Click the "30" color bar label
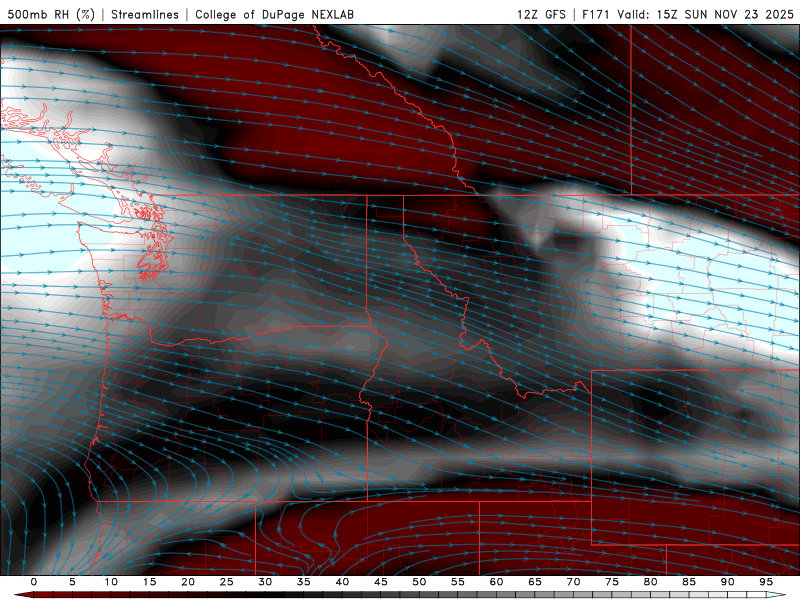The image size is (800, 600). pyautogui.click(x=265, y=582)
